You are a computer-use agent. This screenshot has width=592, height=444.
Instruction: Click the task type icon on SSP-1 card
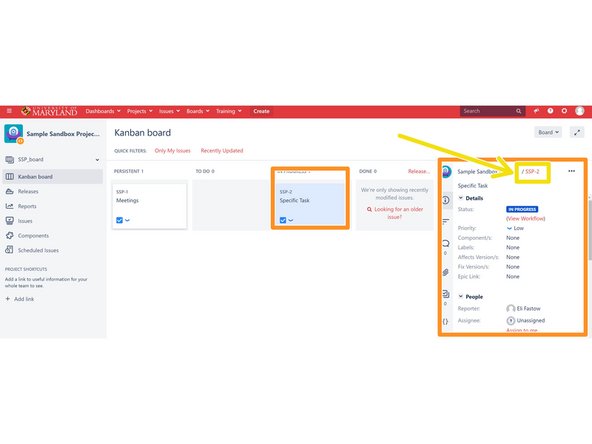119,220
